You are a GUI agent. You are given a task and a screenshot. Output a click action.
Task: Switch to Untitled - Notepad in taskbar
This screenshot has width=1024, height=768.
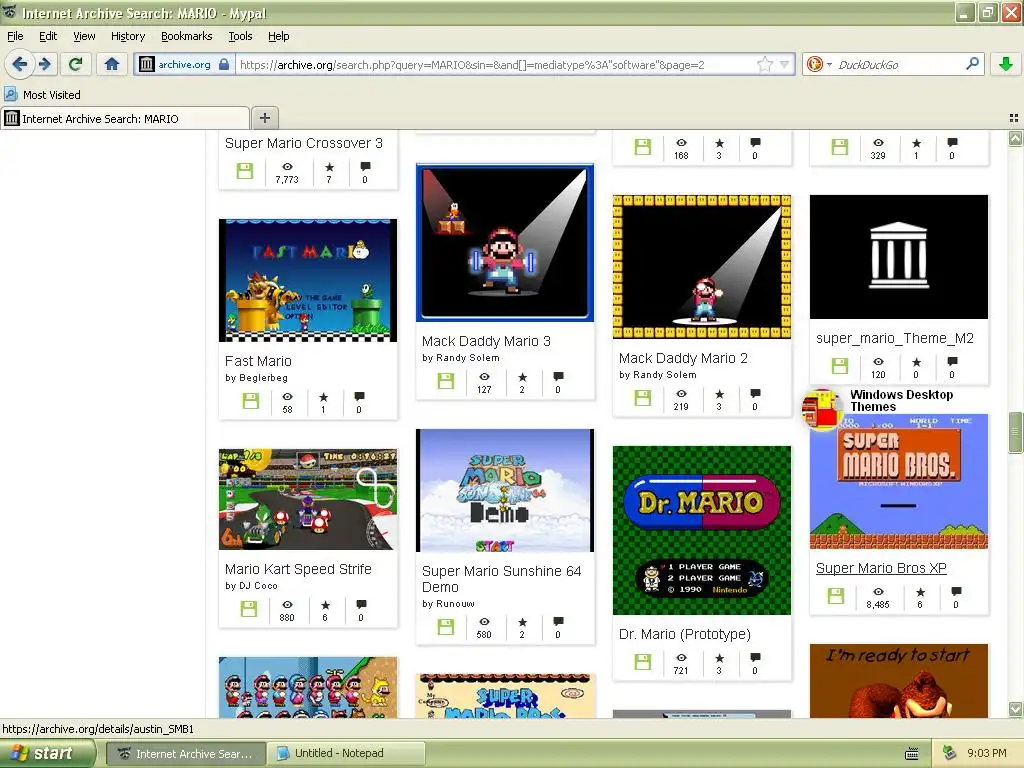click(346, 754)
